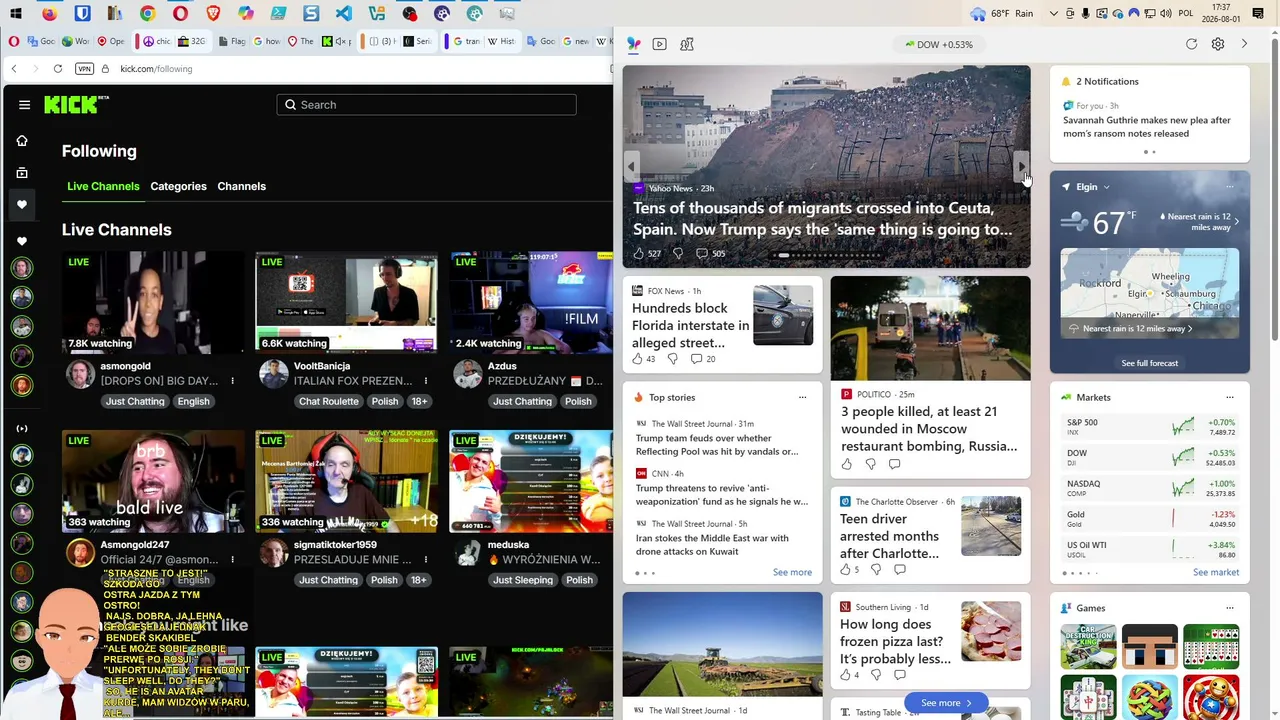Show previous headline story with left arrow
This screenshot has width=1280, height=720.
tap(631, 166)
